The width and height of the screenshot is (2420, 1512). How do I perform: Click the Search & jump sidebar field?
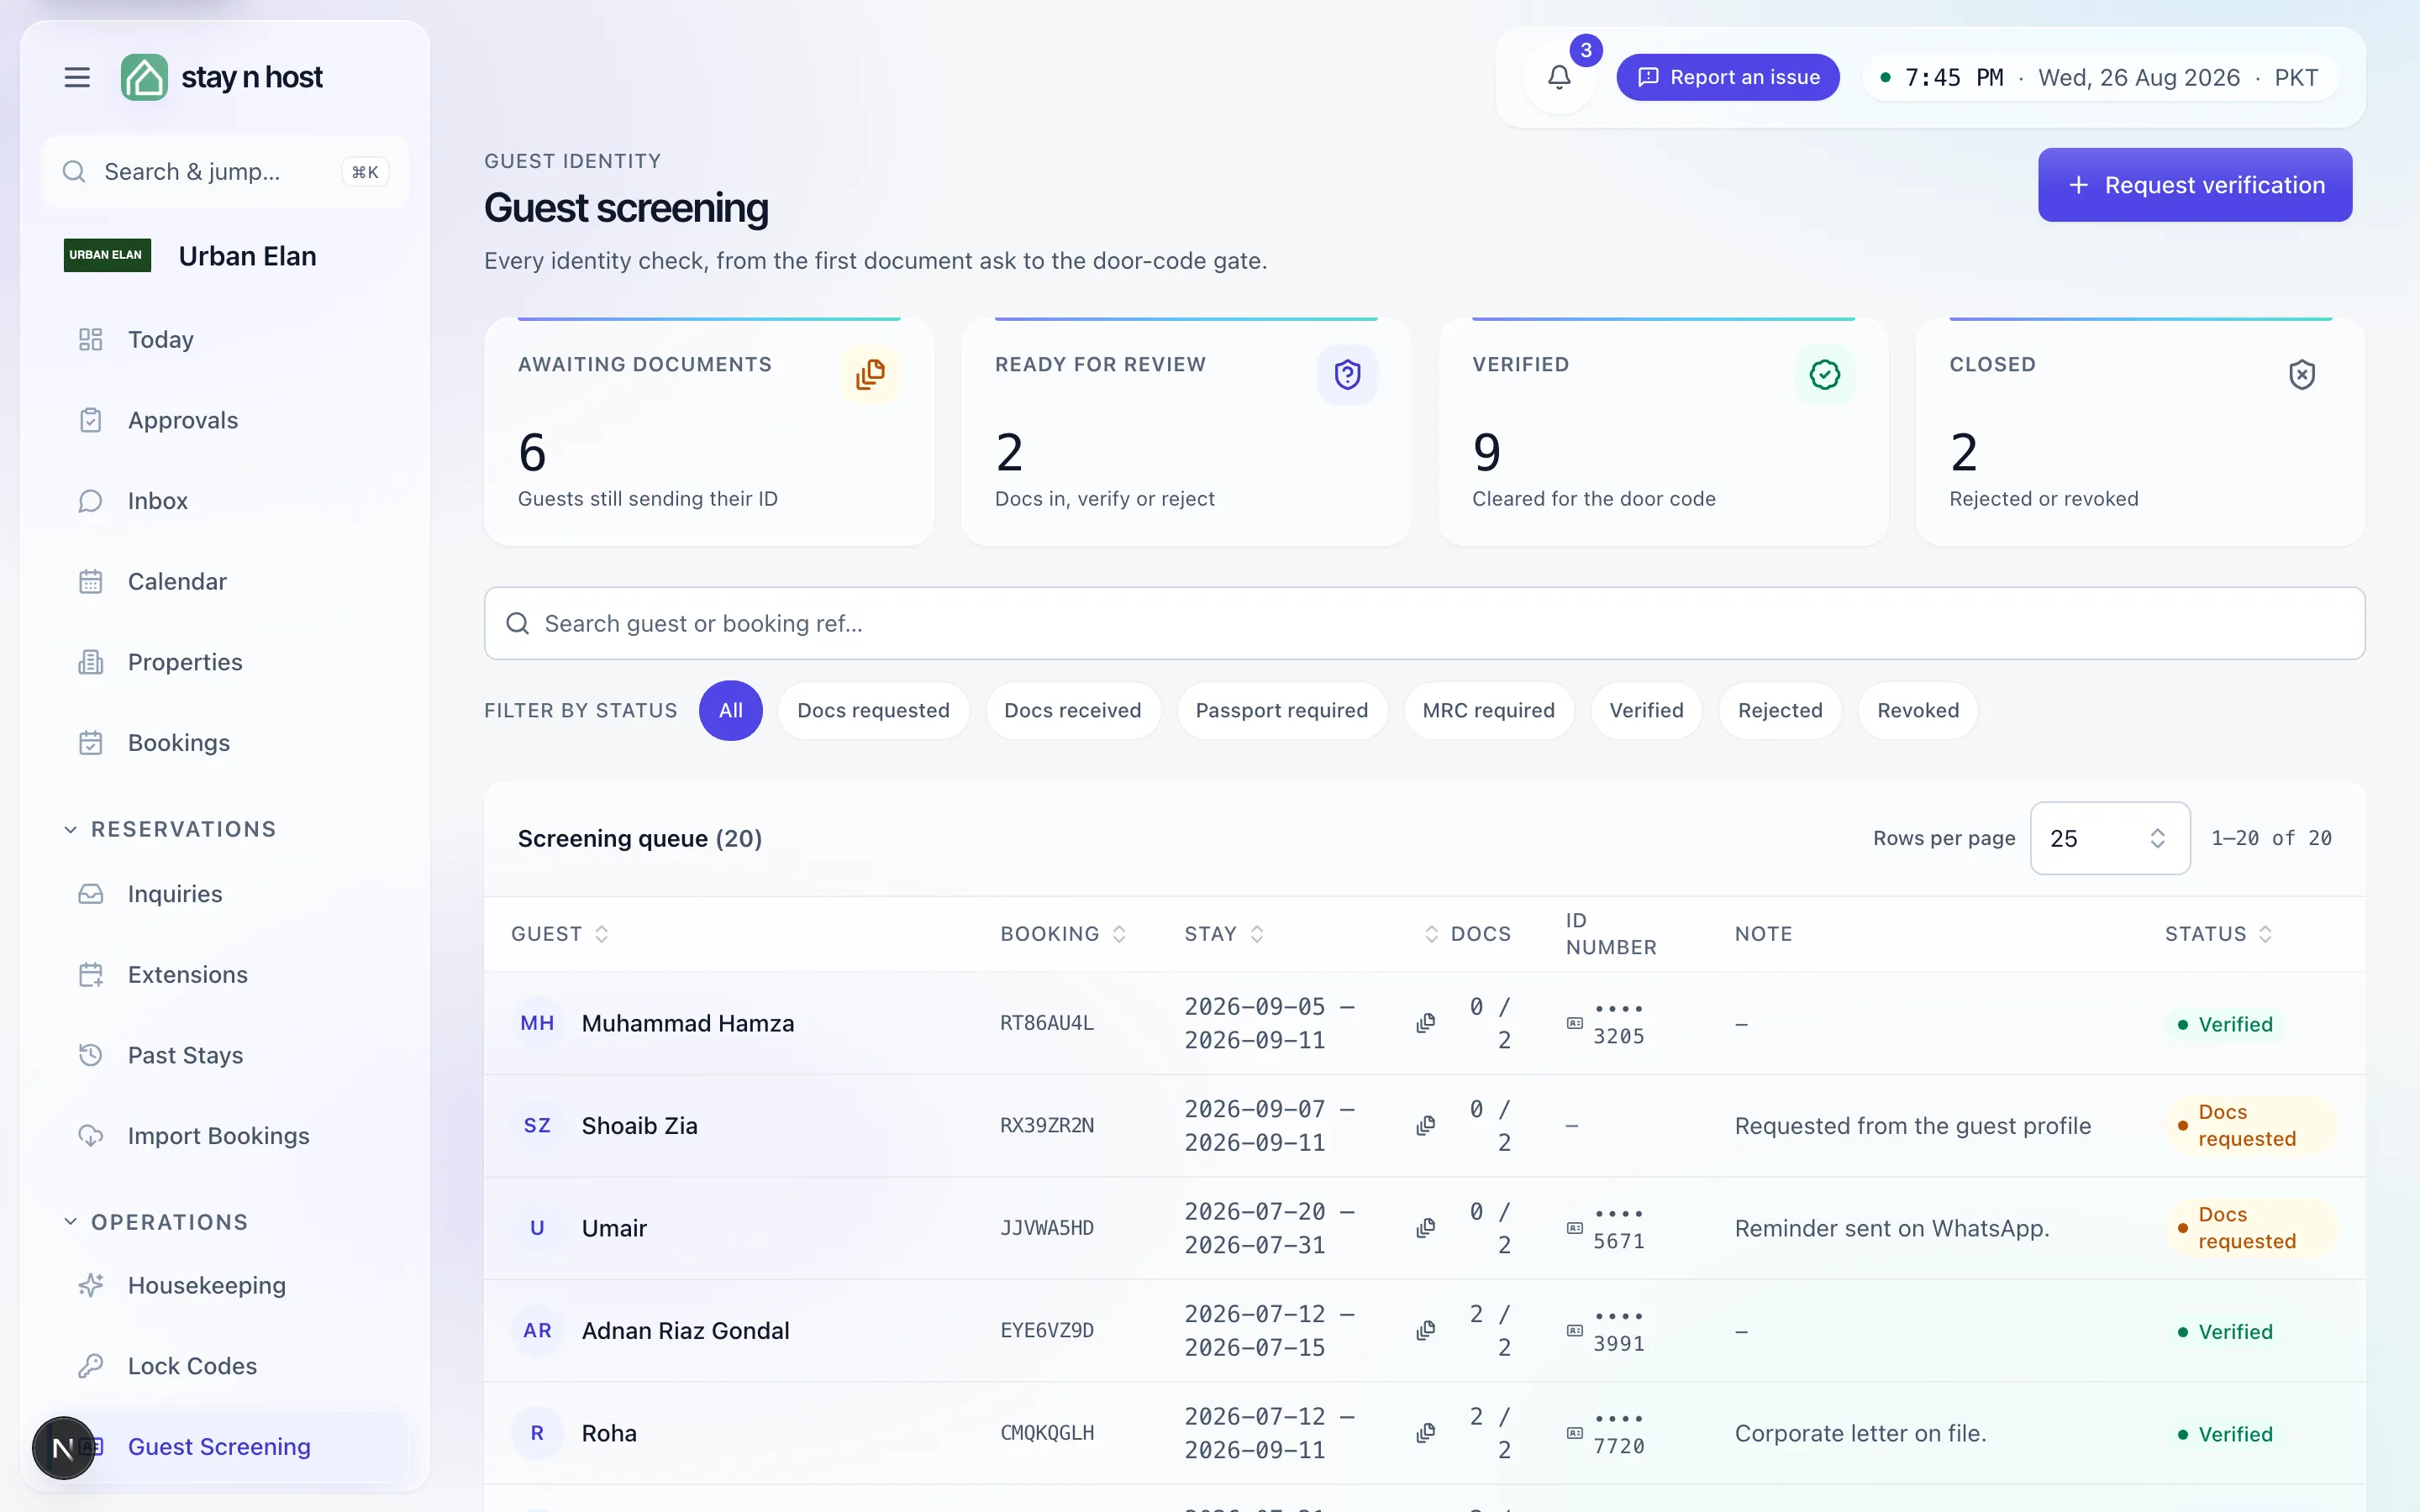pos(225,172)
